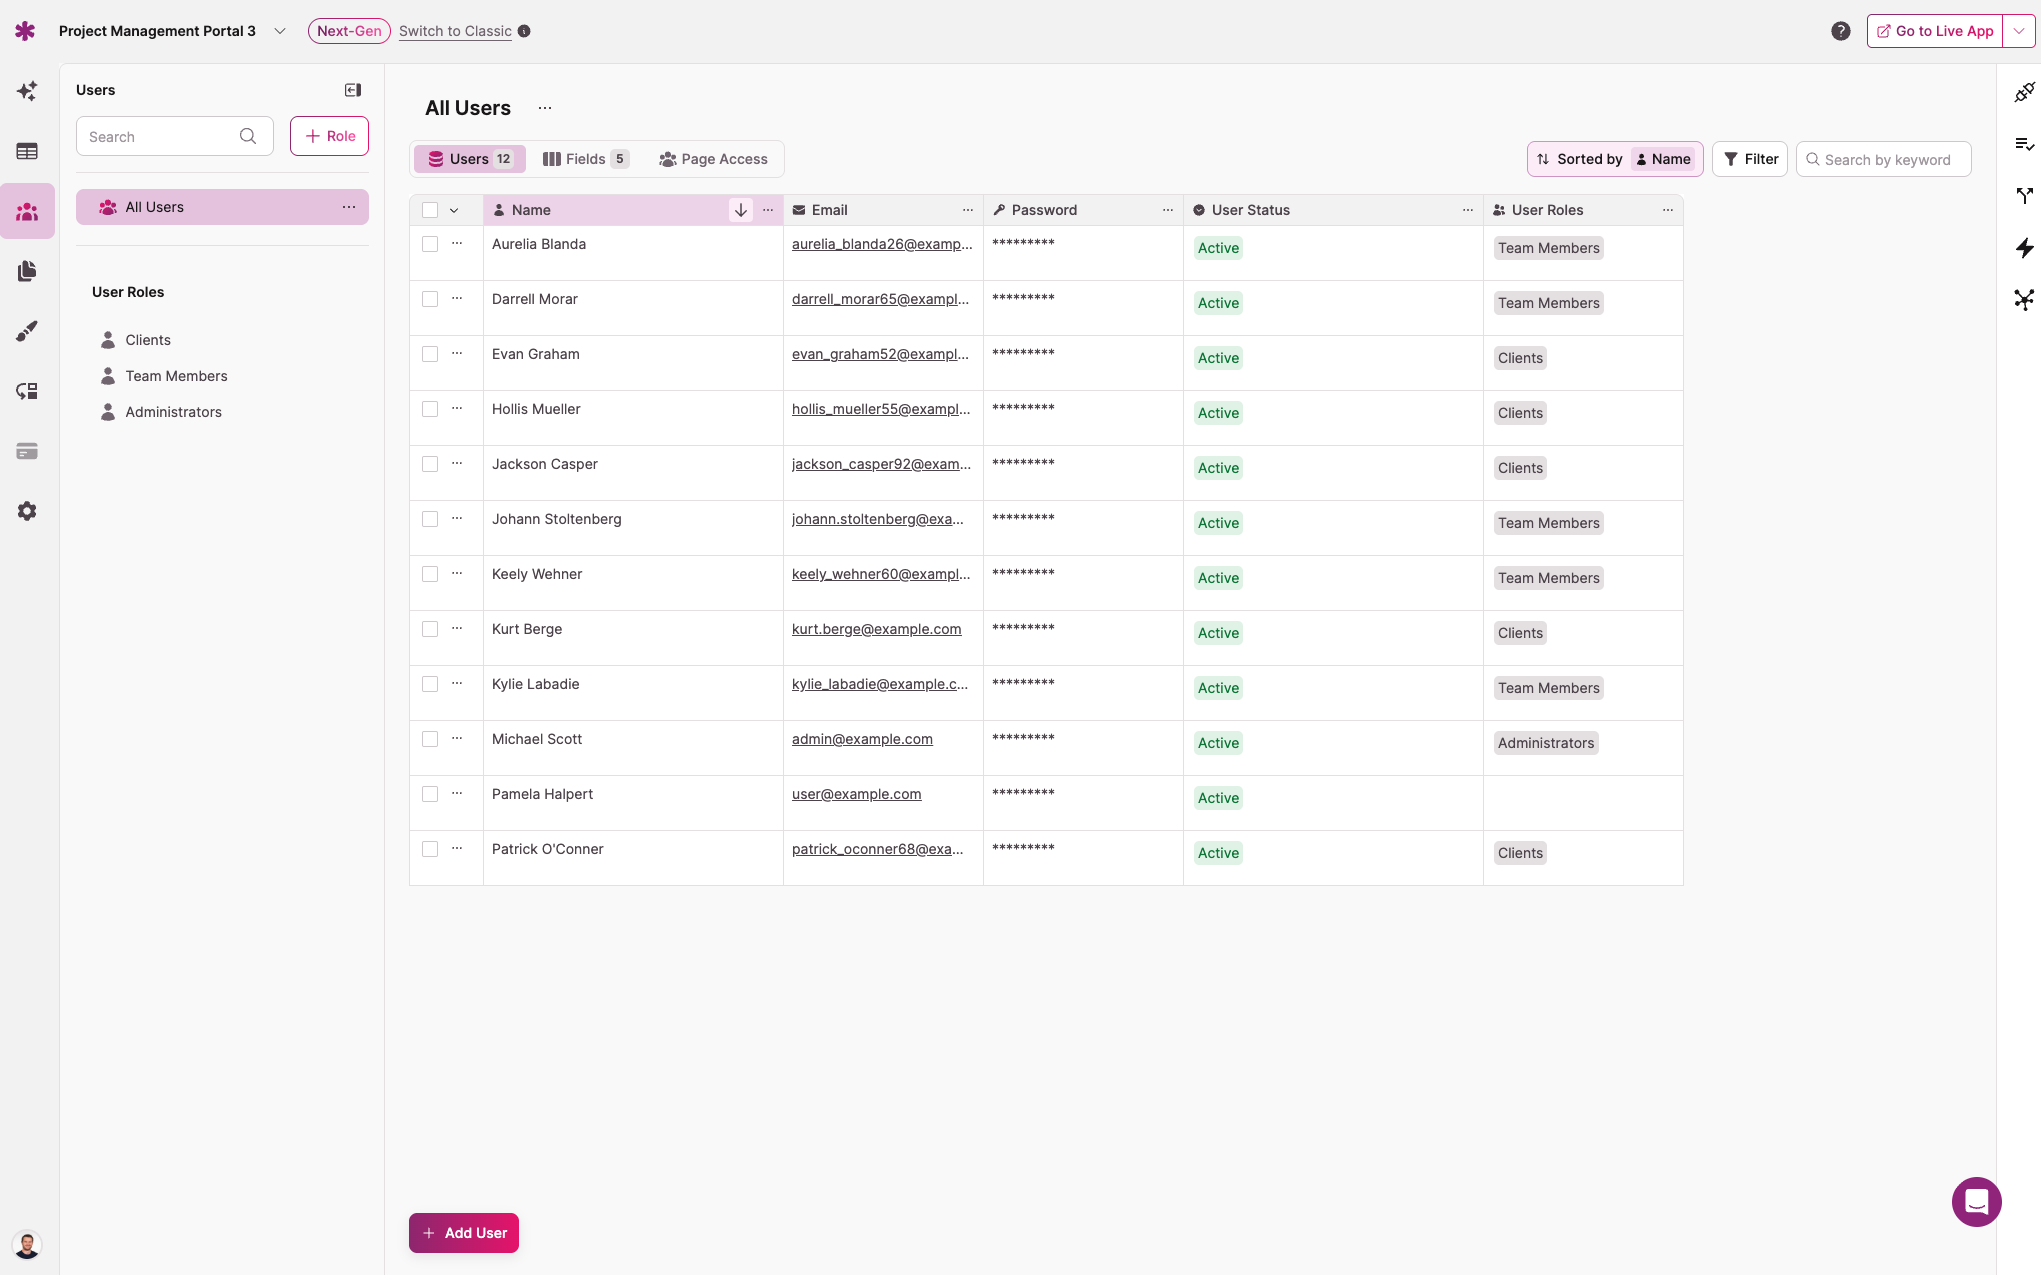Toggle the select-all header checkbox
This screenshot has width=2041, height=1275.
click(x=430, y=210)
